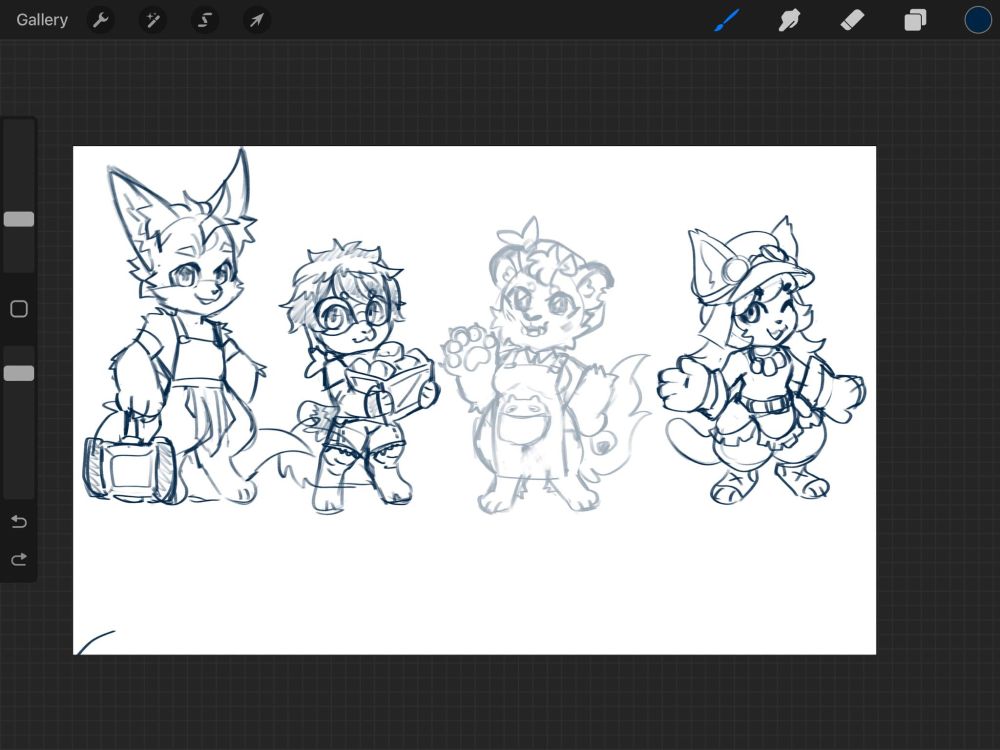Activate the Selection tool
This screenshot has width=1000, height=750.
pos(205,20)
